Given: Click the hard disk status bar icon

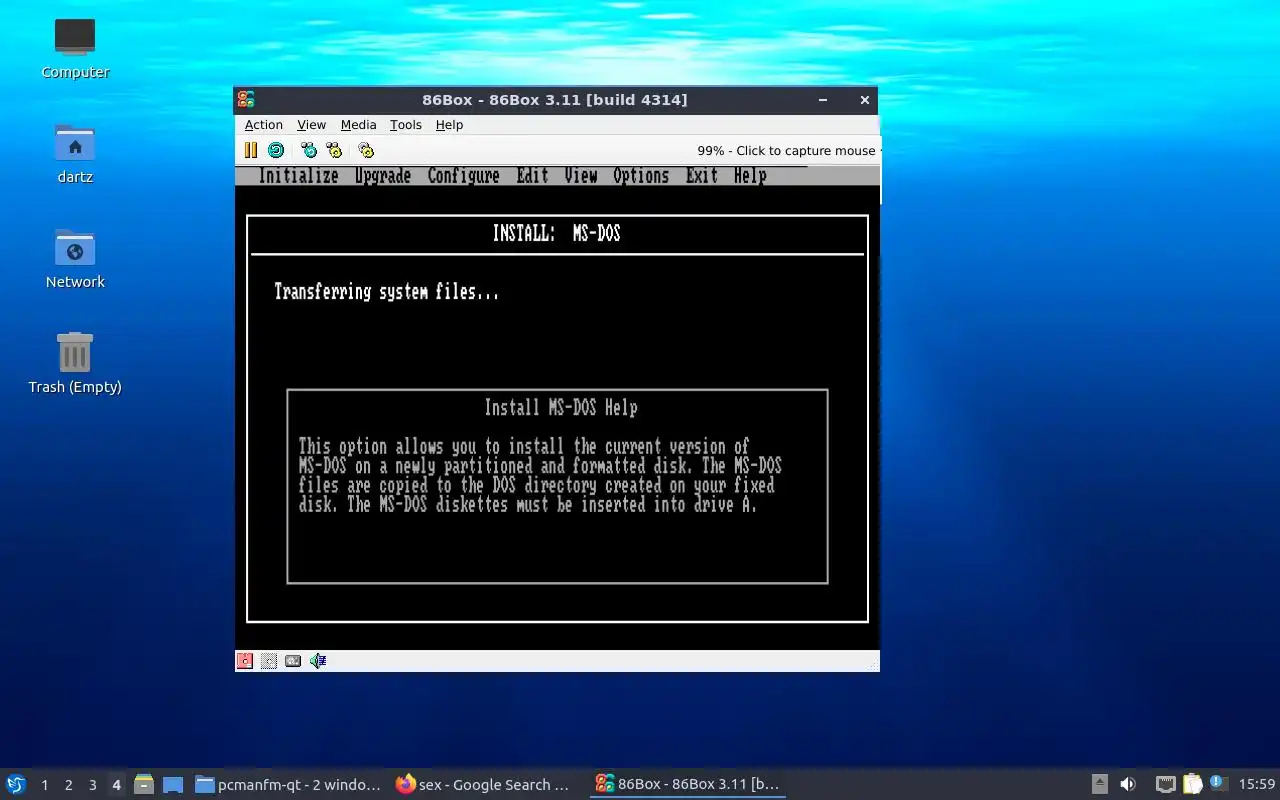Looking at the screenshot, I should [x=293, y=661].
